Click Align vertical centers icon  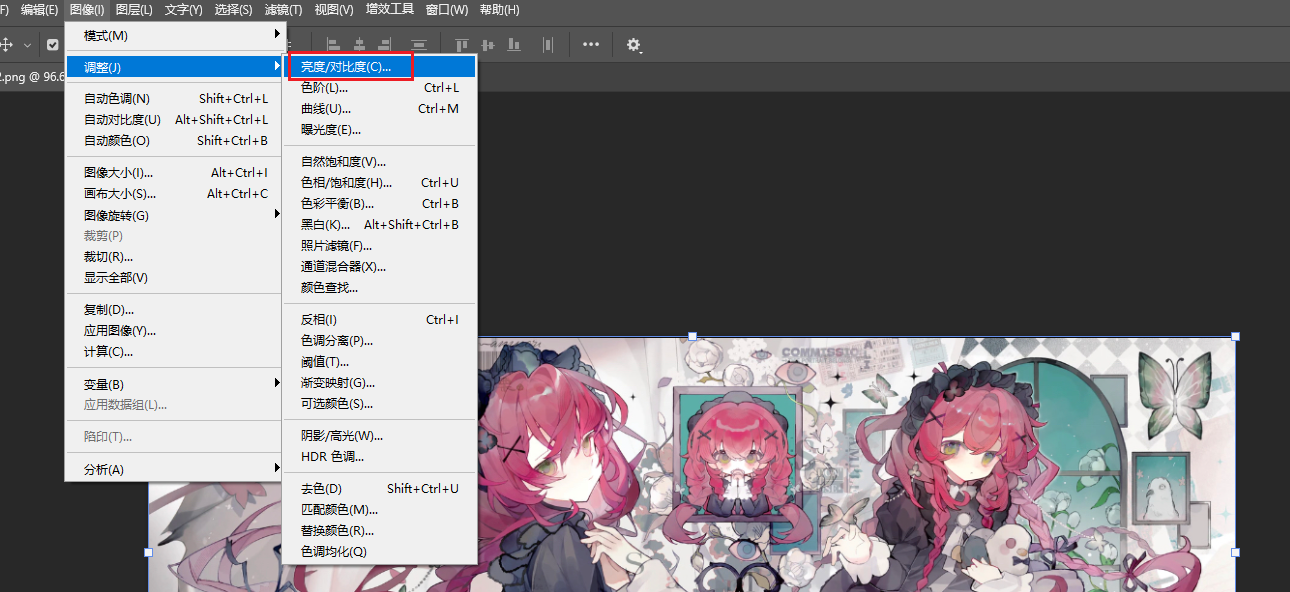(x=488, y=44)
